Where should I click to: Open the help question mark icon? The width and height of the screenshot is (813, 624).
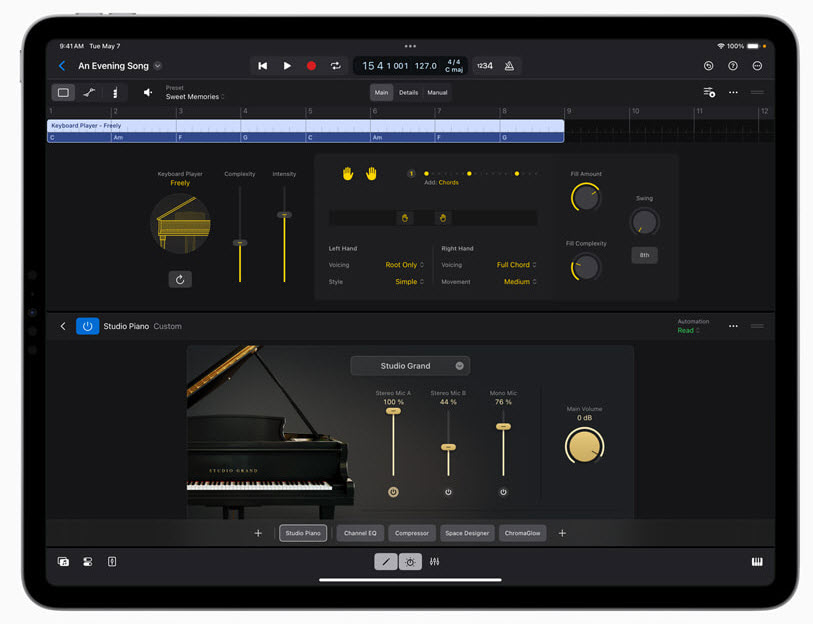tap(733, 66)
